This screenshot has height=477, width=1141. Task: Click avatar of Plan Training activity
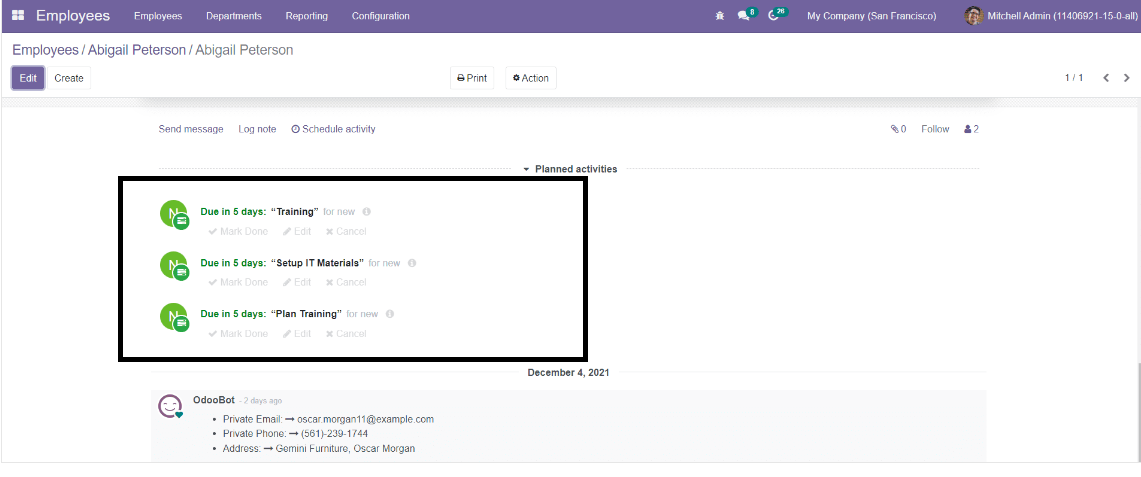174,316
